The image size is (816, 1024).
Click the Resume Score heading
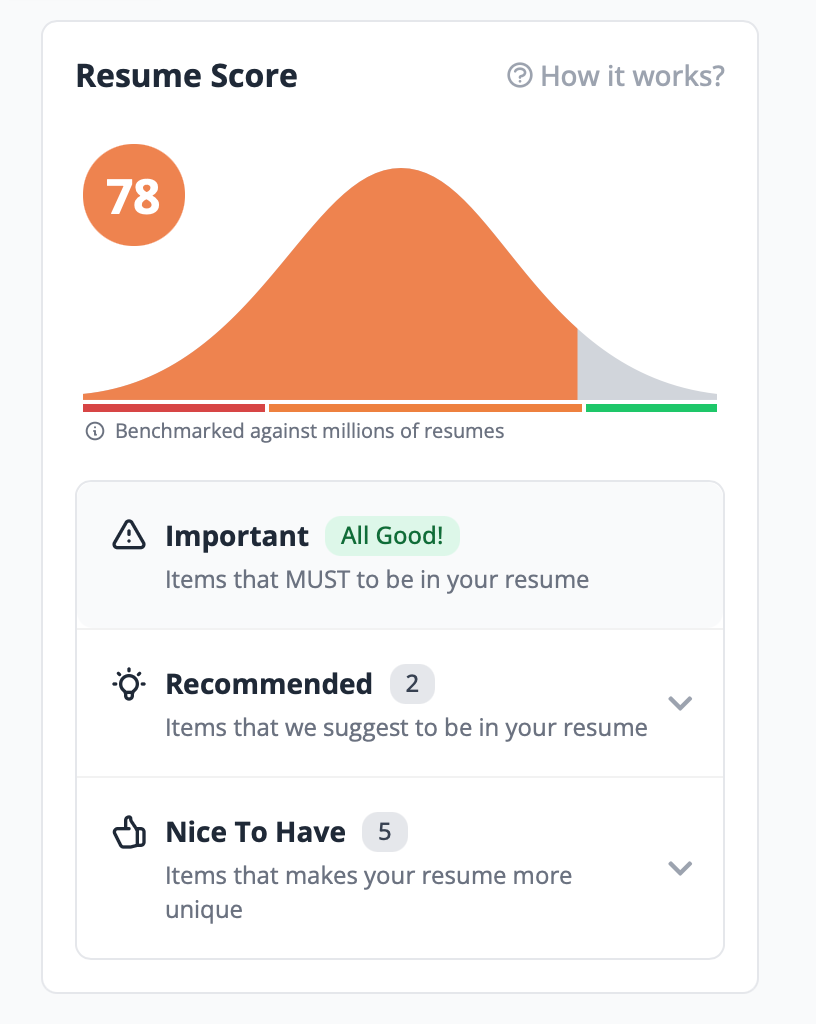click(186, 76)
